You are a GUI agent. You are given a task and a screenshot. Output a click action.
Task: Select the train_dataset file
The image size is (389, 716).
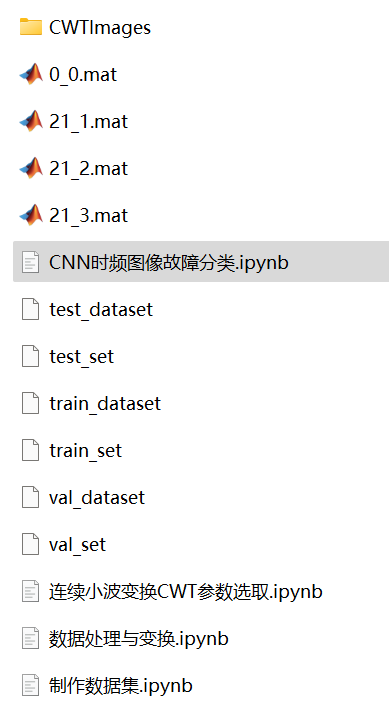[x=105, y=404]
